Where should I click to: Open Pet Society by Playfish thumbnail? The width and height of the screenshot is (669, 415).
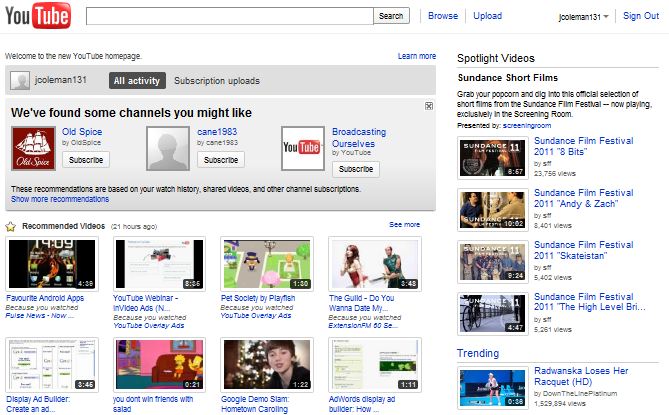tap(267, 264)
